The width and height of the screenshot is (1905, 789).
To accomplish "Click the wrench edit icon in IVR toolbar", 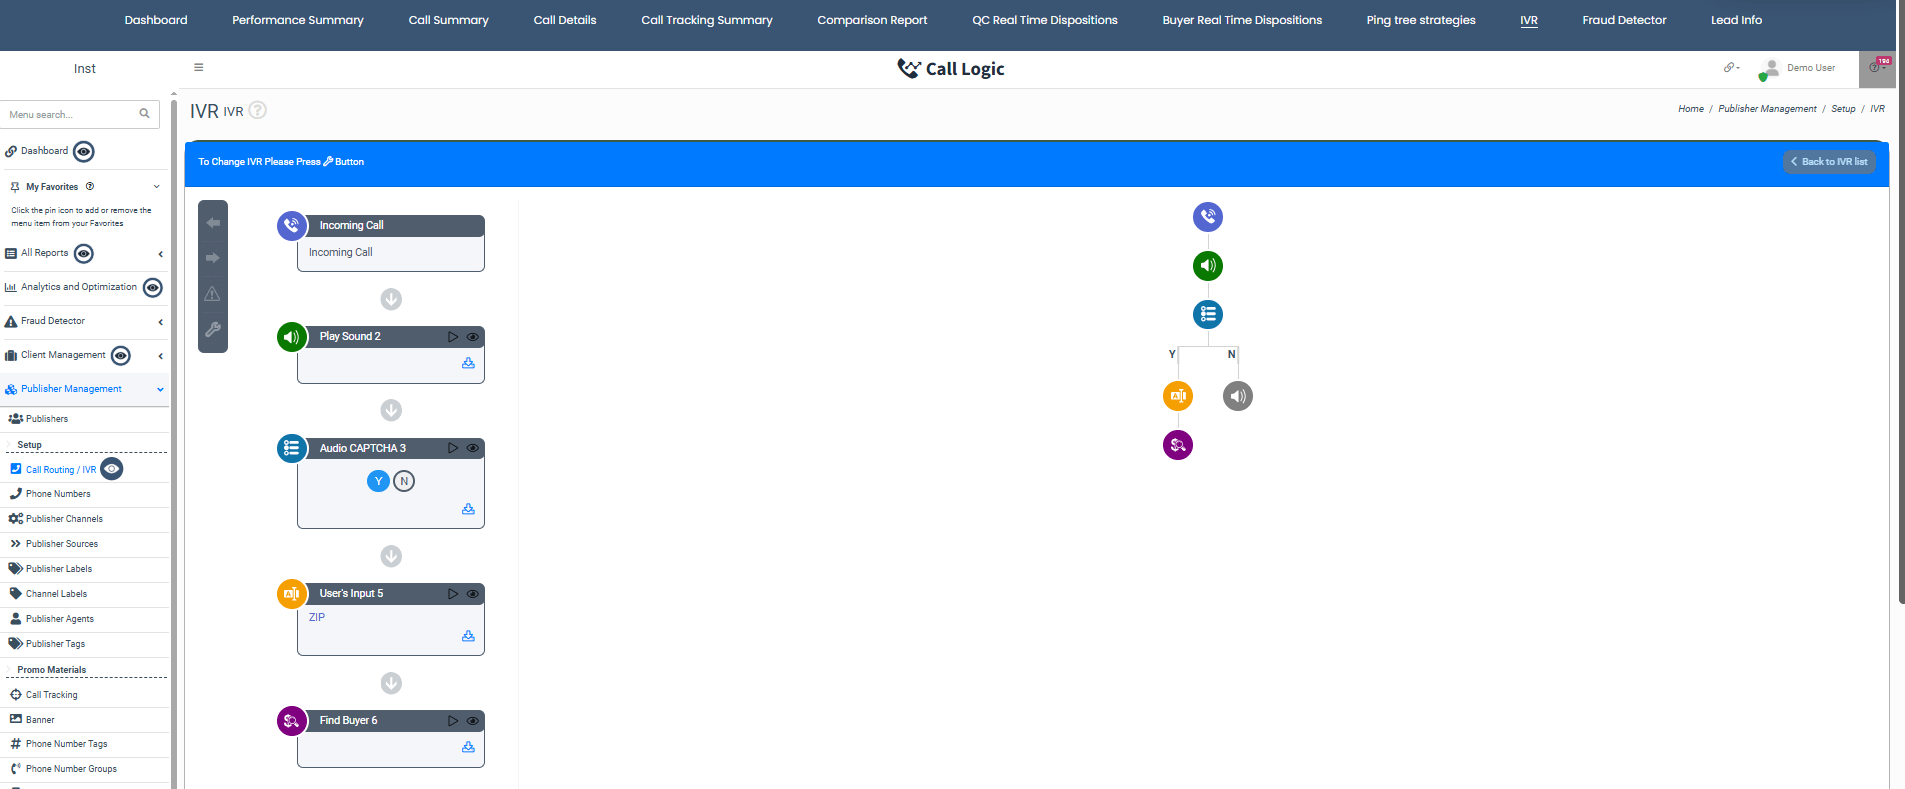I will click(x=213, y=329).
